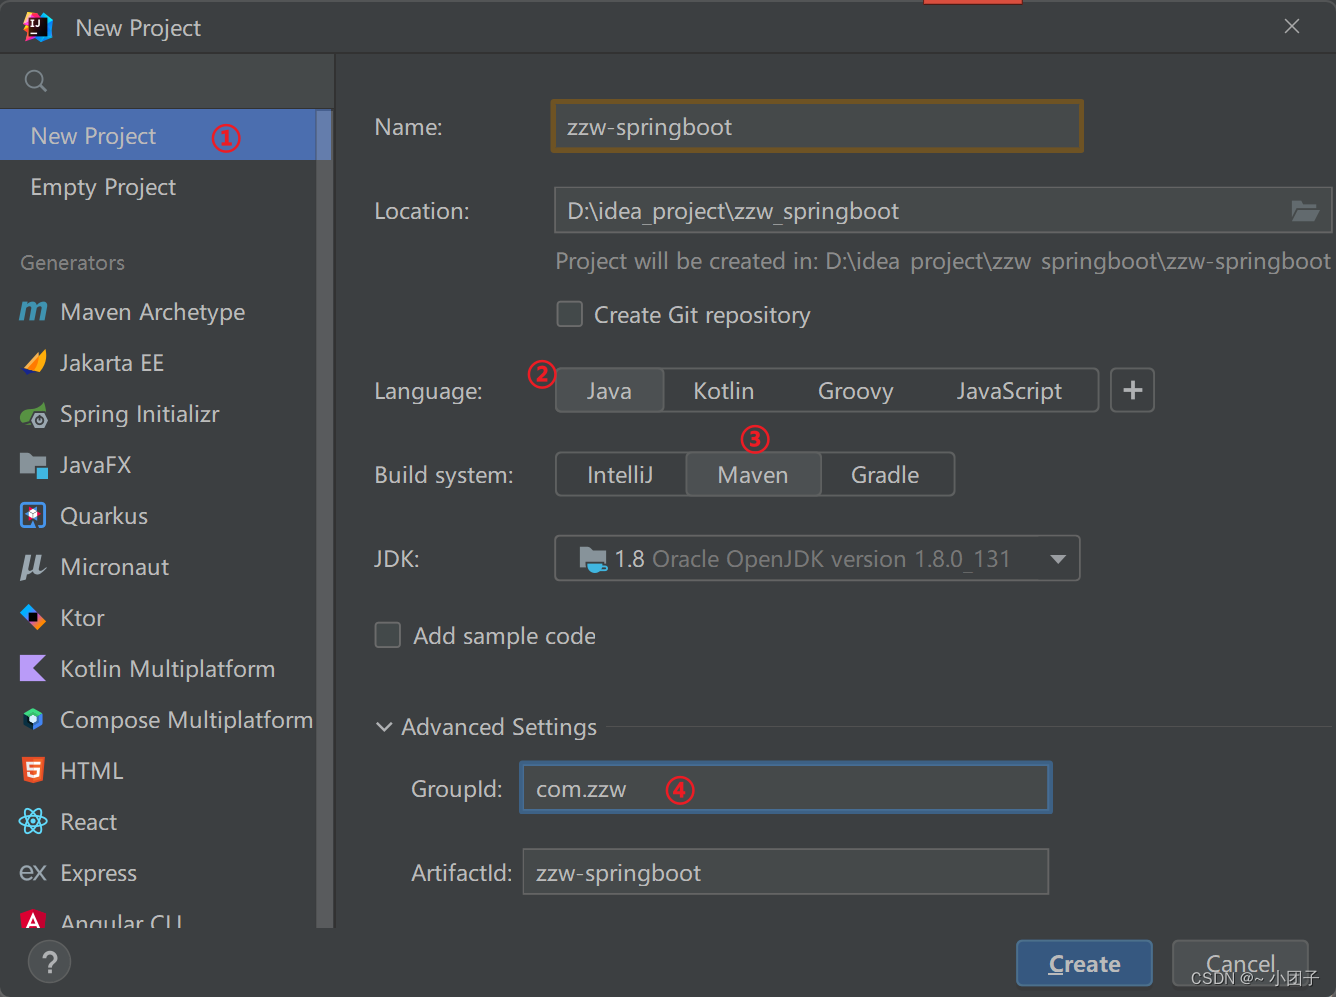The width and height of the screenshot is (1336, 997).
Task: Click the sidebar vertical scrollbar
Action: point(324,520)
